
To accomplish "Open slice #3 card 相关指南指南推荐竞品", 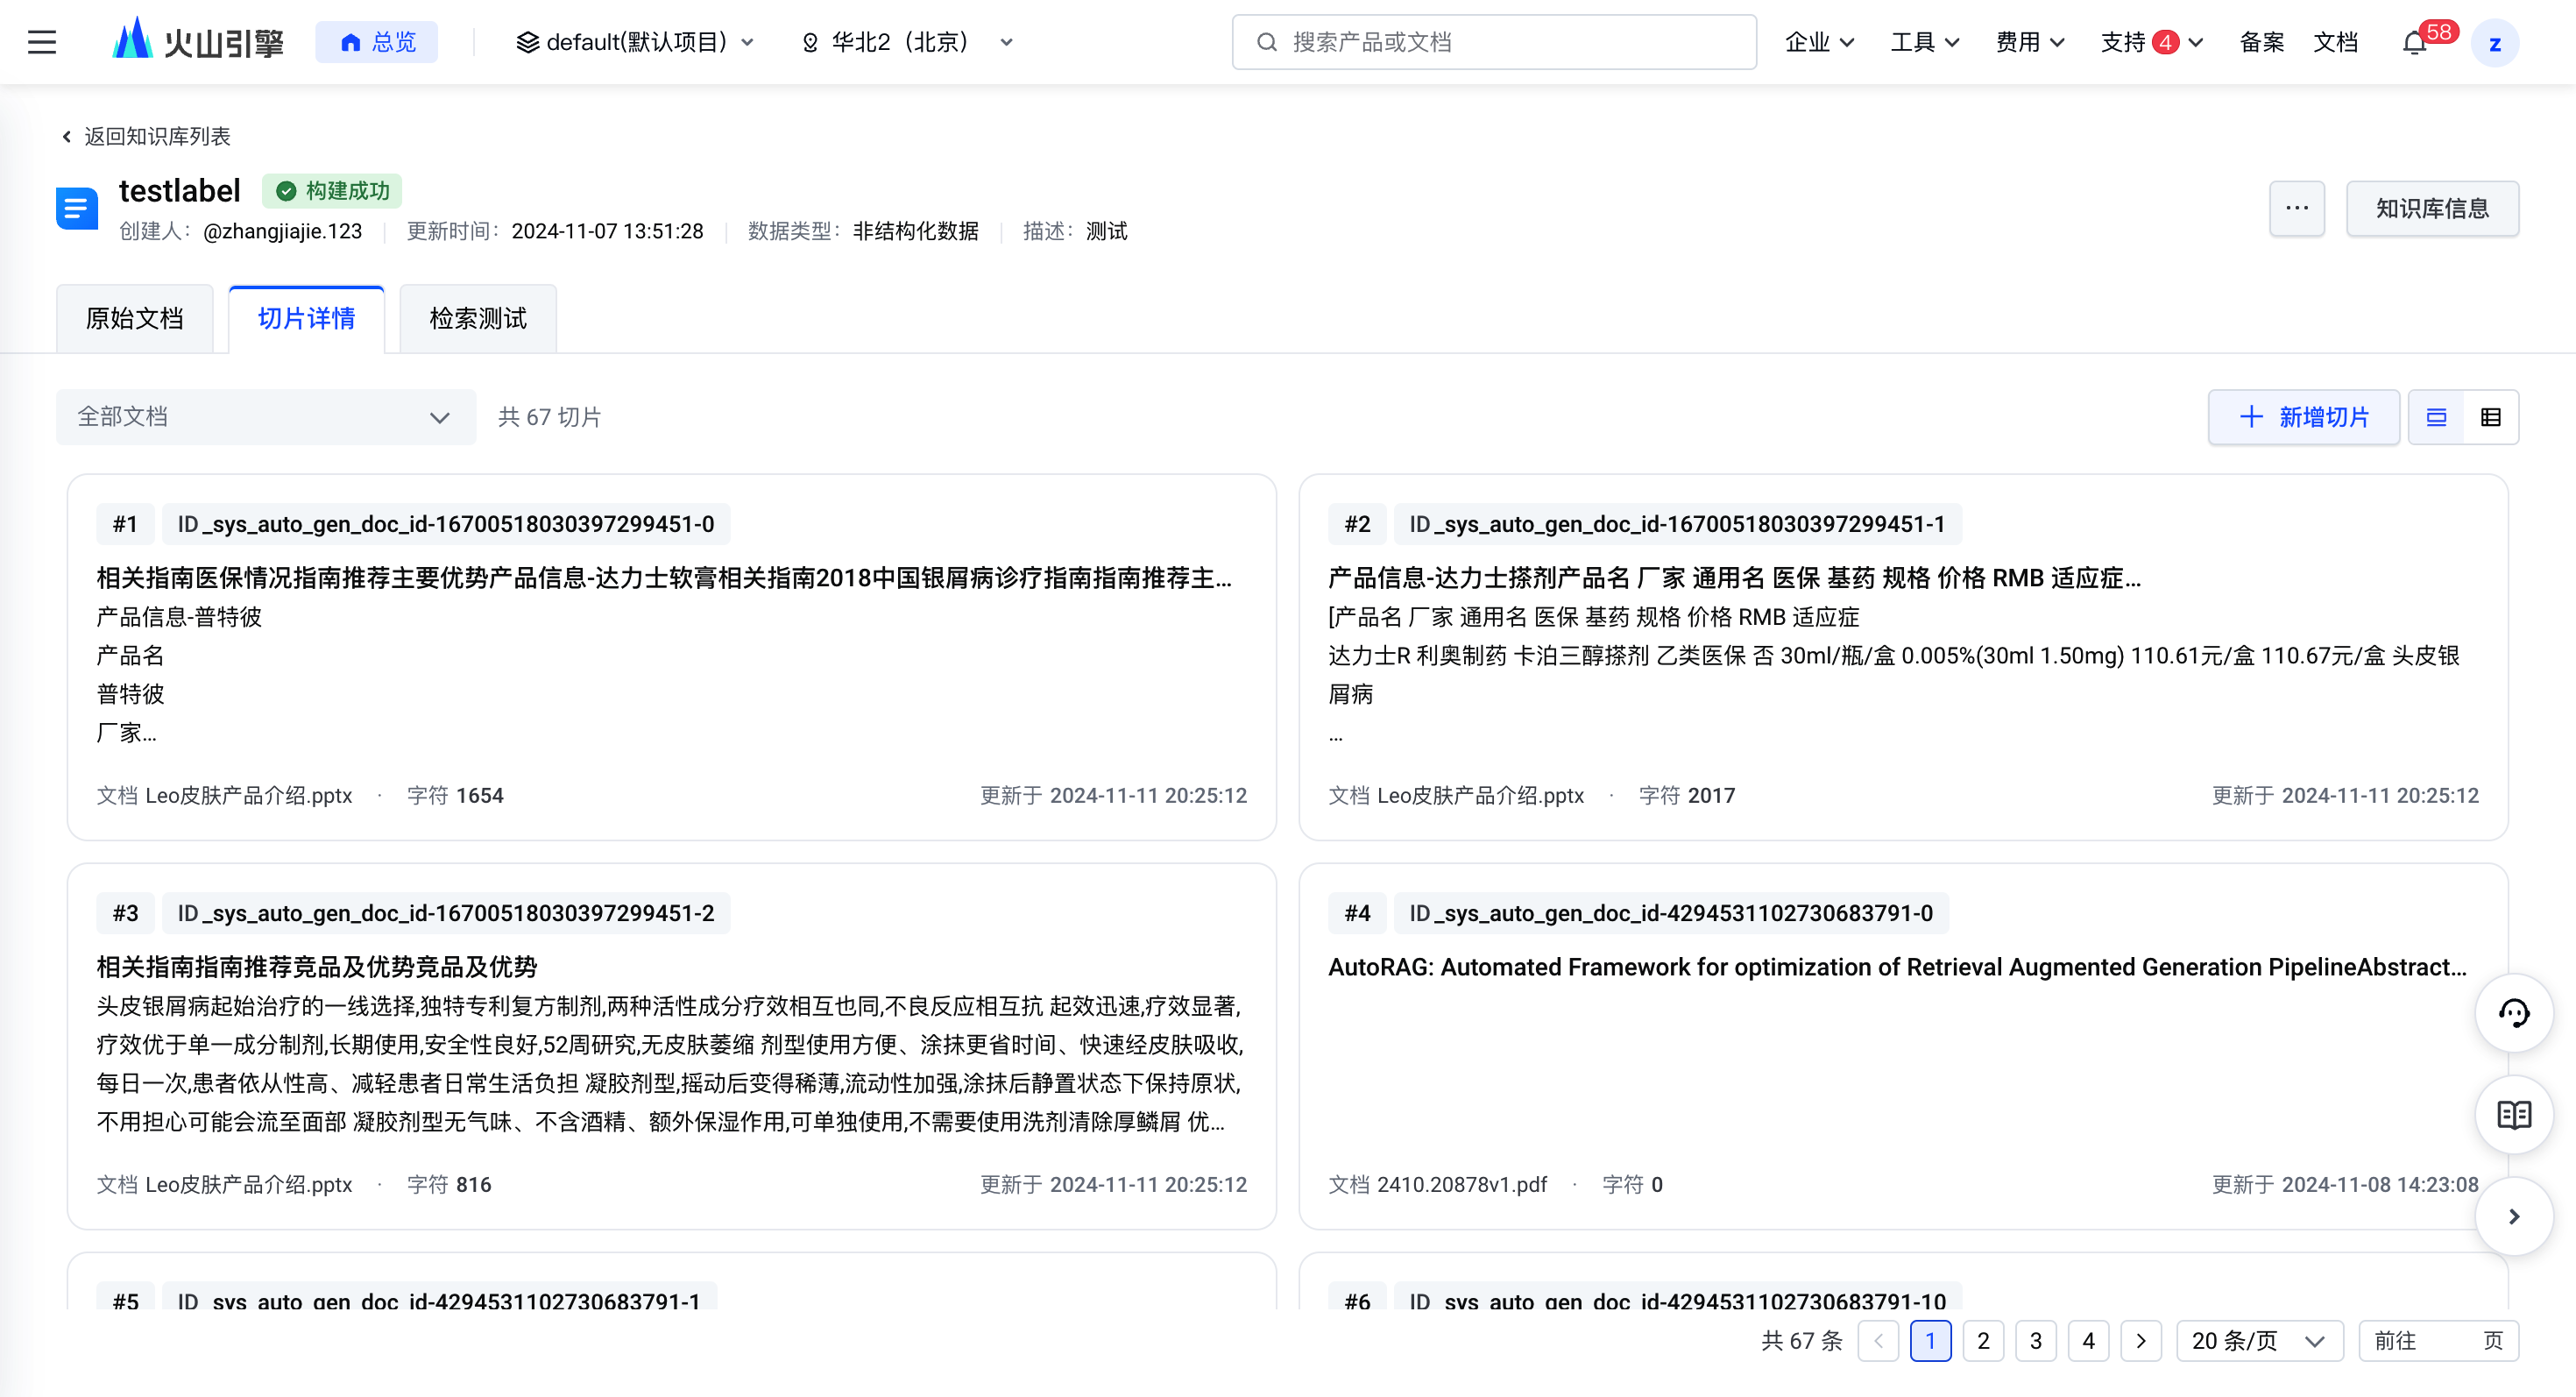I will click(x=672, y=1046).
